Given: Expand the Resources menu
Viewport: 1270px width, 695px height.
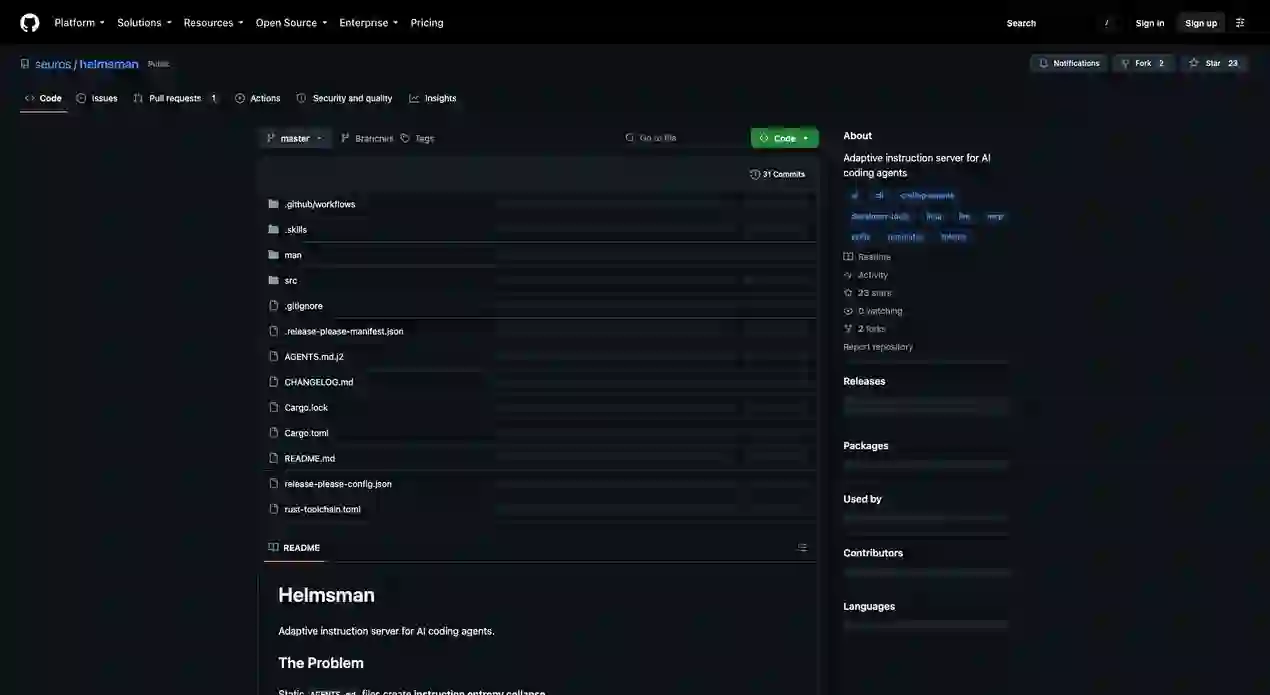Looking at the screenshot, I should click(213, 23).
